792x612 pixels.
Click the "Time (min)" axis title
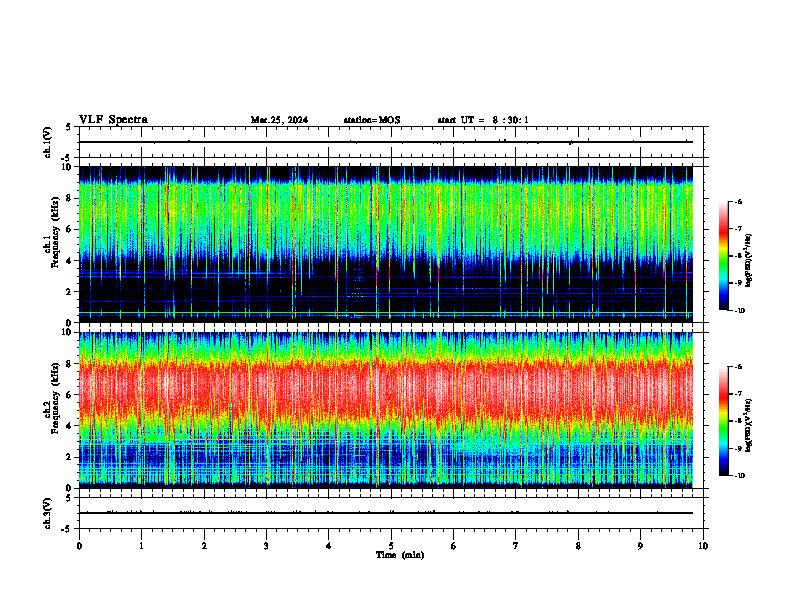400,555
